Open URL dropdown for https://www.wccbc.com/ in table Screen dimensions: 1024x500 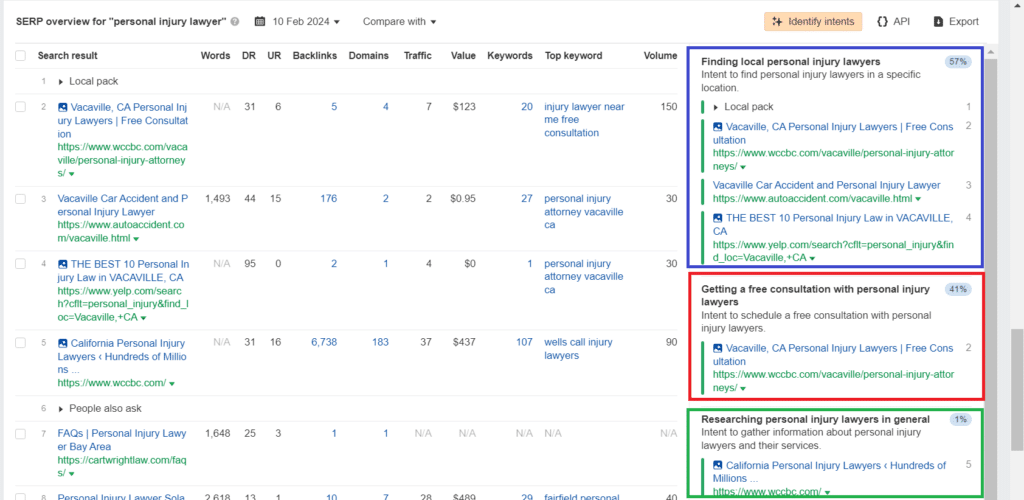coord(172,384)
